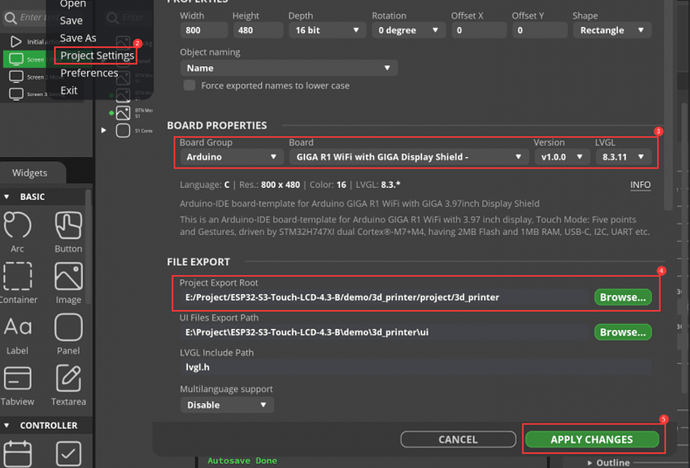Click the Offset Y input field
The width and height of the screenshot is (690, 468).
(x=540, y=30)
